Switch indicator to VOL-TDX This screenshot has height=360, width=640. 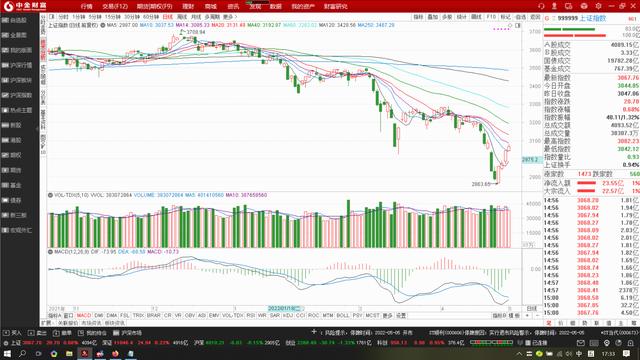pos(233,316)
